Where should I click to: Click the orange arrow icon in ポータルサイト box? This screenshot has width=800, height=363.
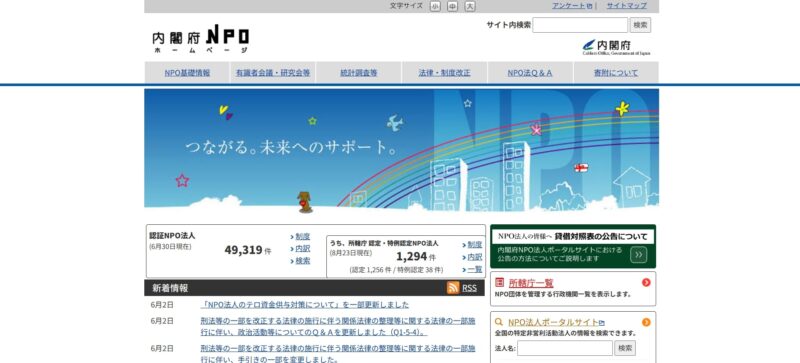coord(646,322)
